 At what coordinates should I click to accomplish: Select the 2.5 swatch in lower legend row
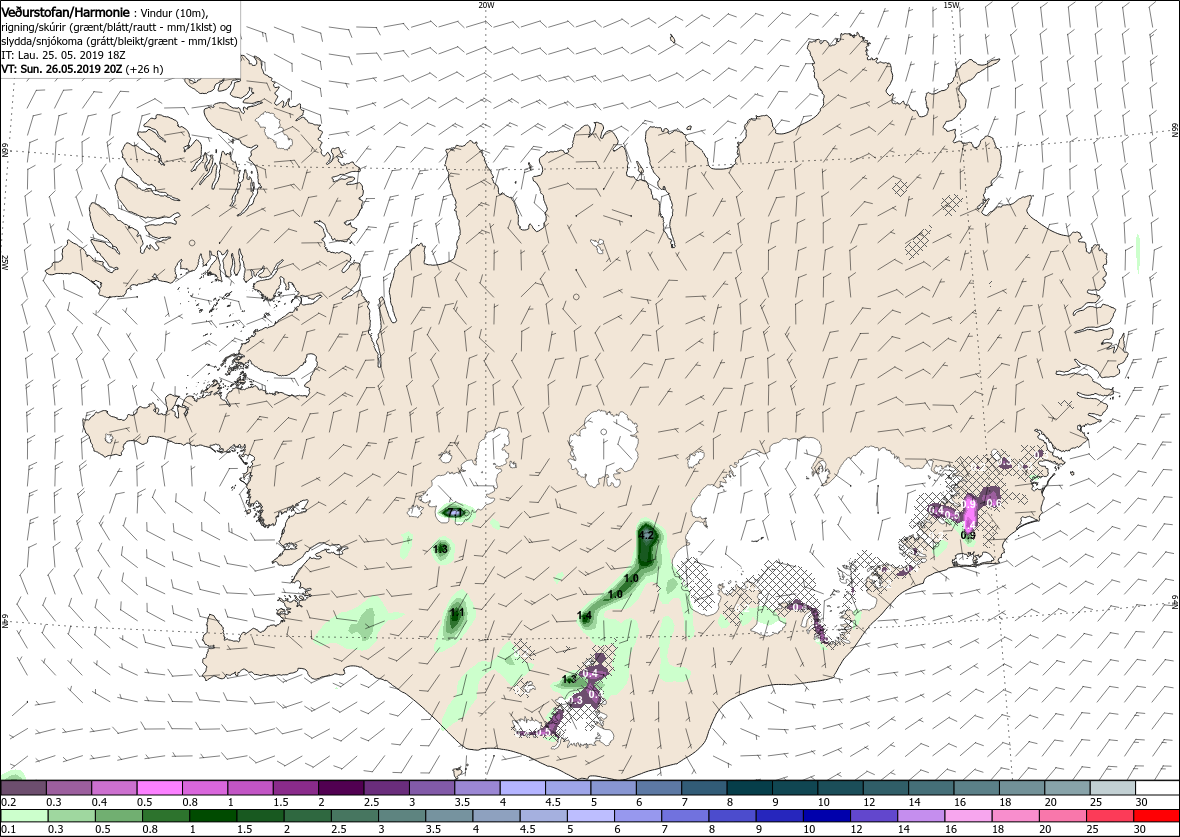(x=354, y=816)
